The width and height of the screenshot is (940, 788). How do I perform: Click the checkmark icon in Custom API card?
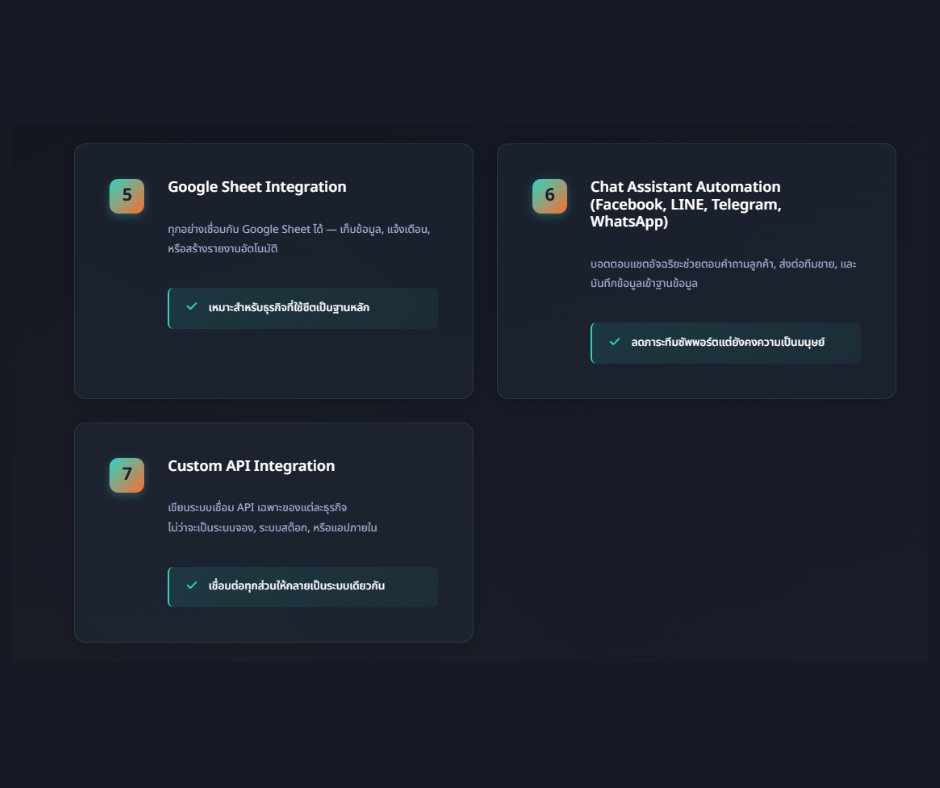pos(192,586)
